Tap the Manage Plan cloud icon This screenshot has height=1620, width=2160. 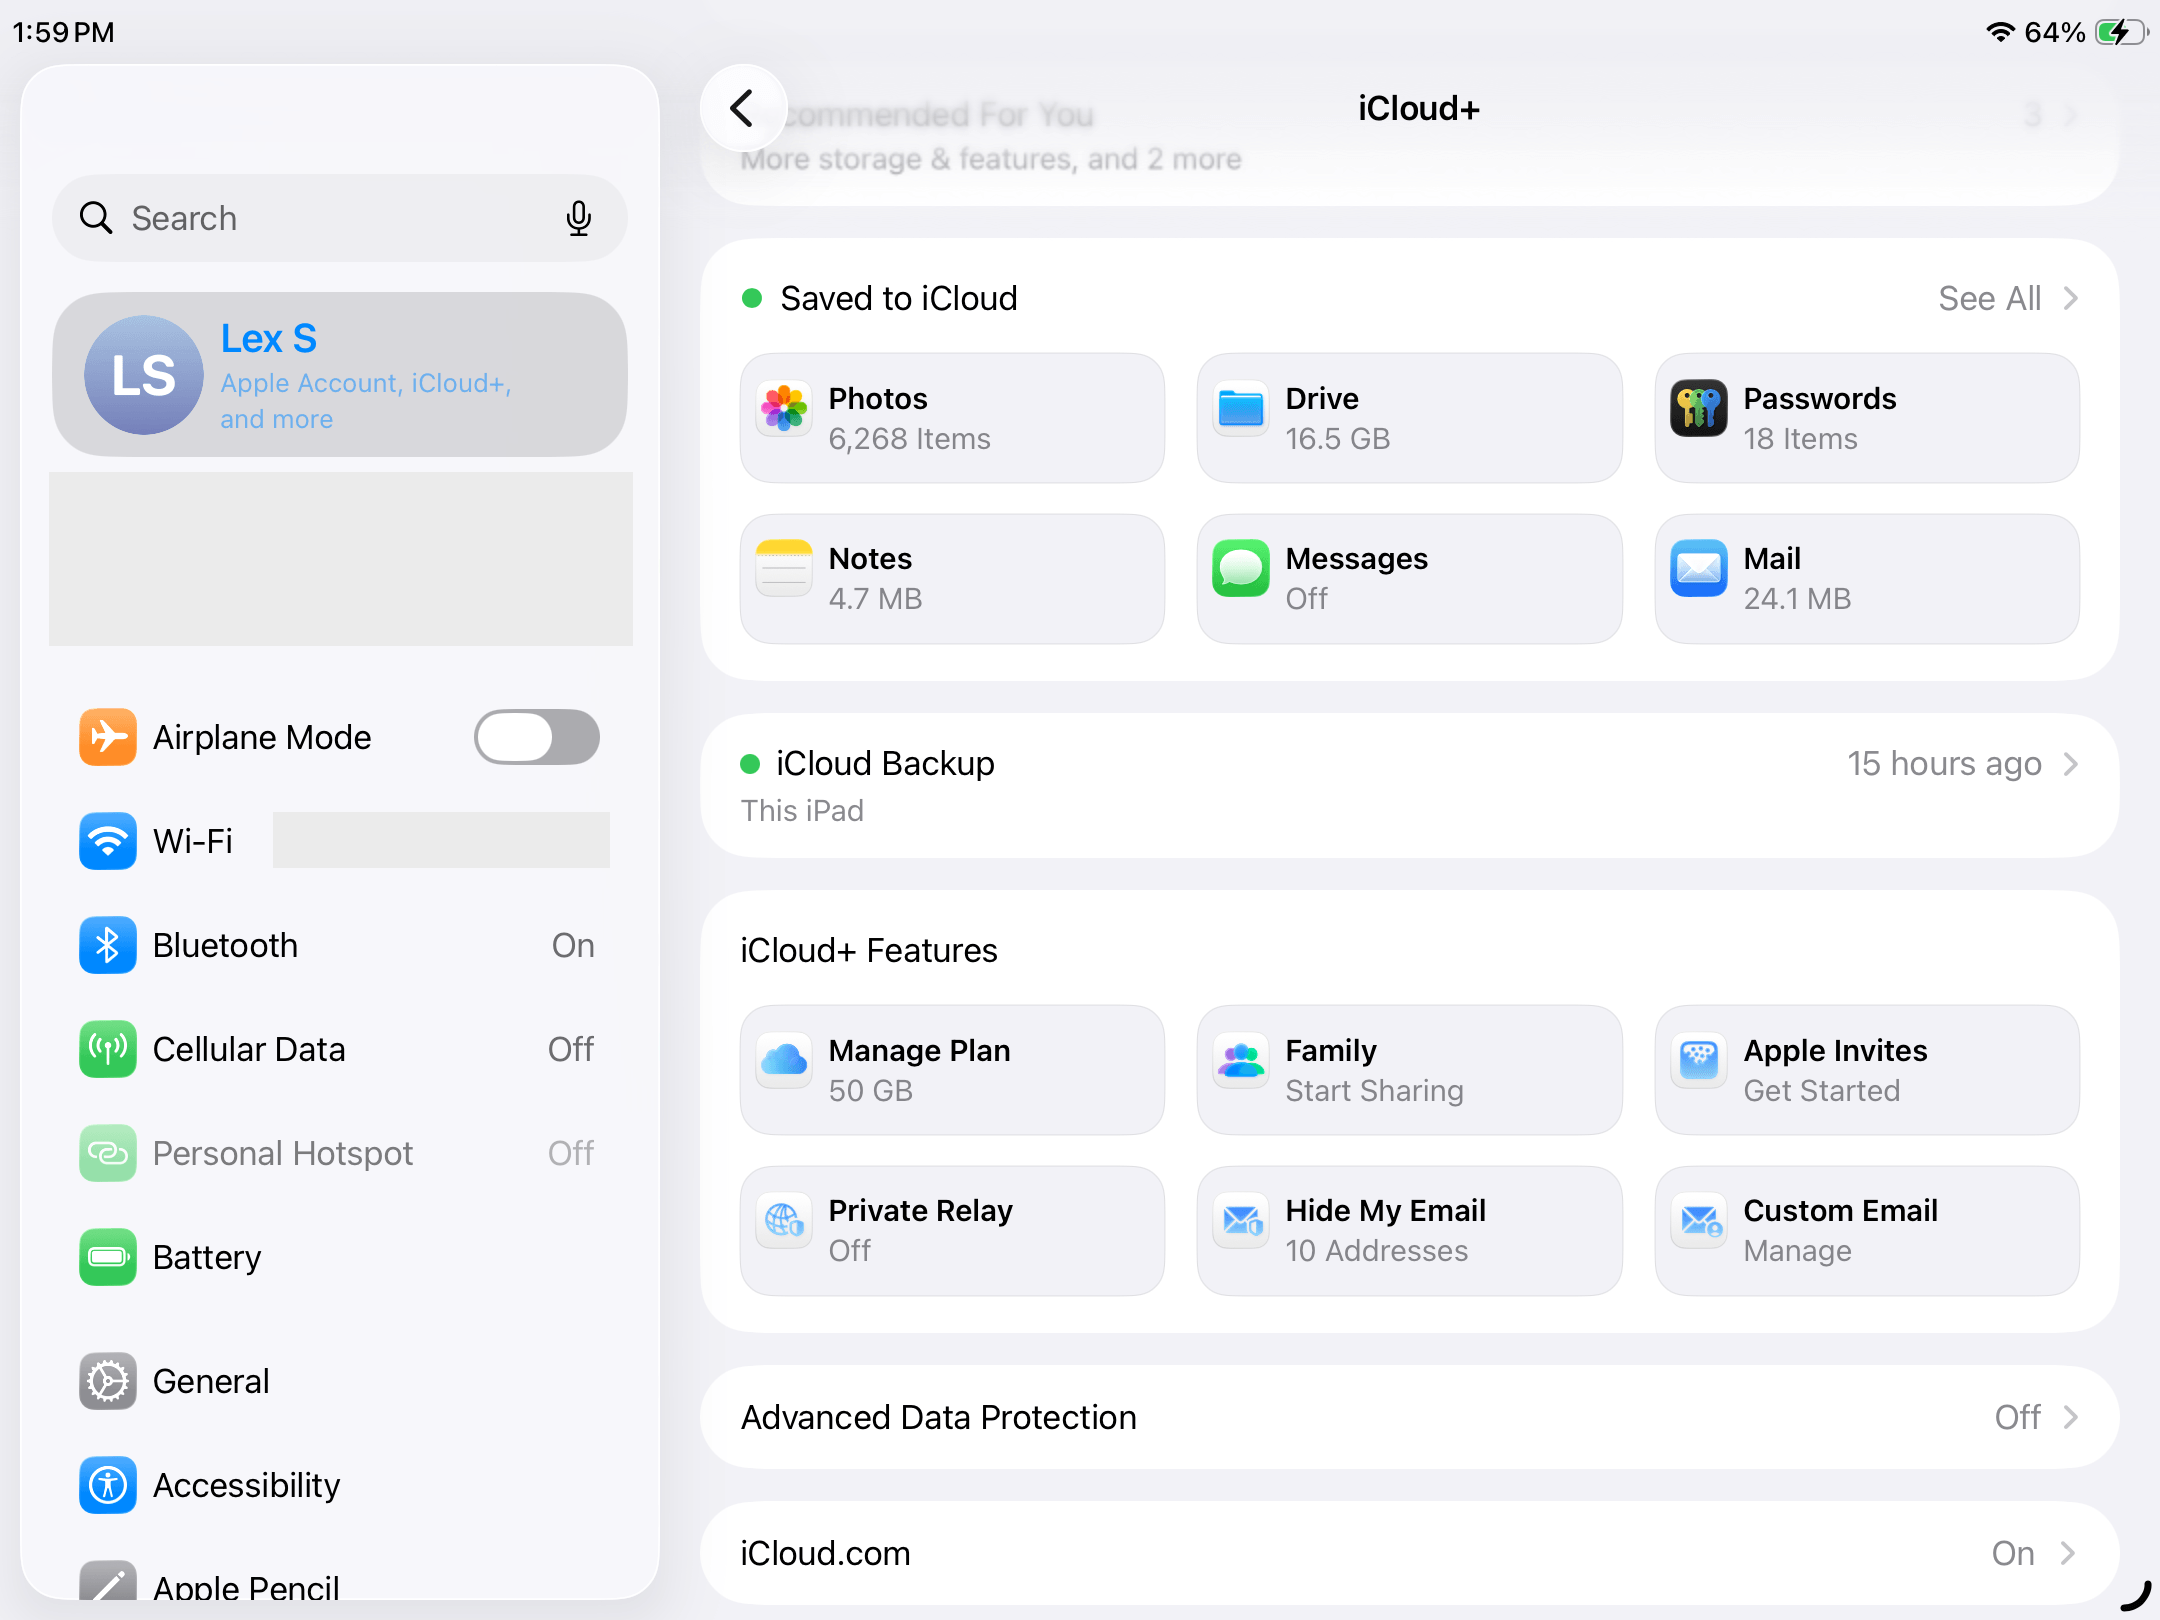pos(784,1060)
